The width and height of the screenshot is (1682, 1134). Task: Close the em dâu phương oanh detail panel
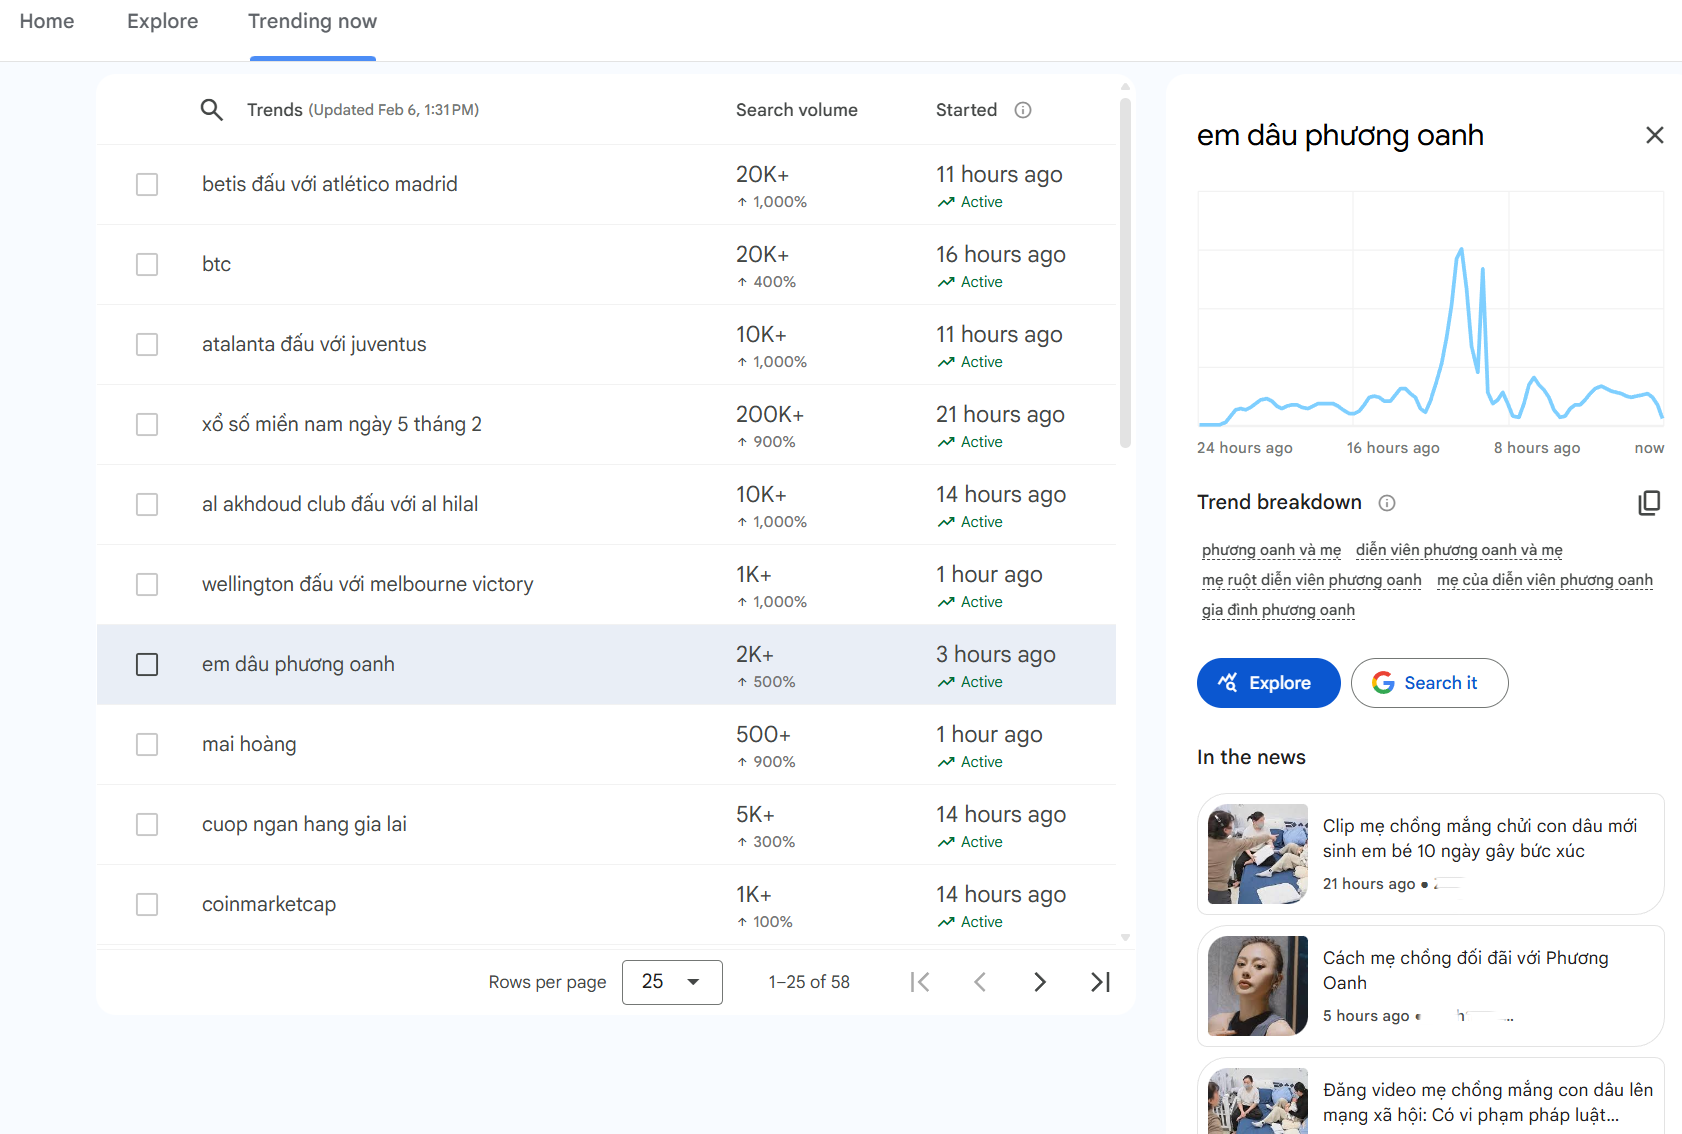click(1655, 135)
